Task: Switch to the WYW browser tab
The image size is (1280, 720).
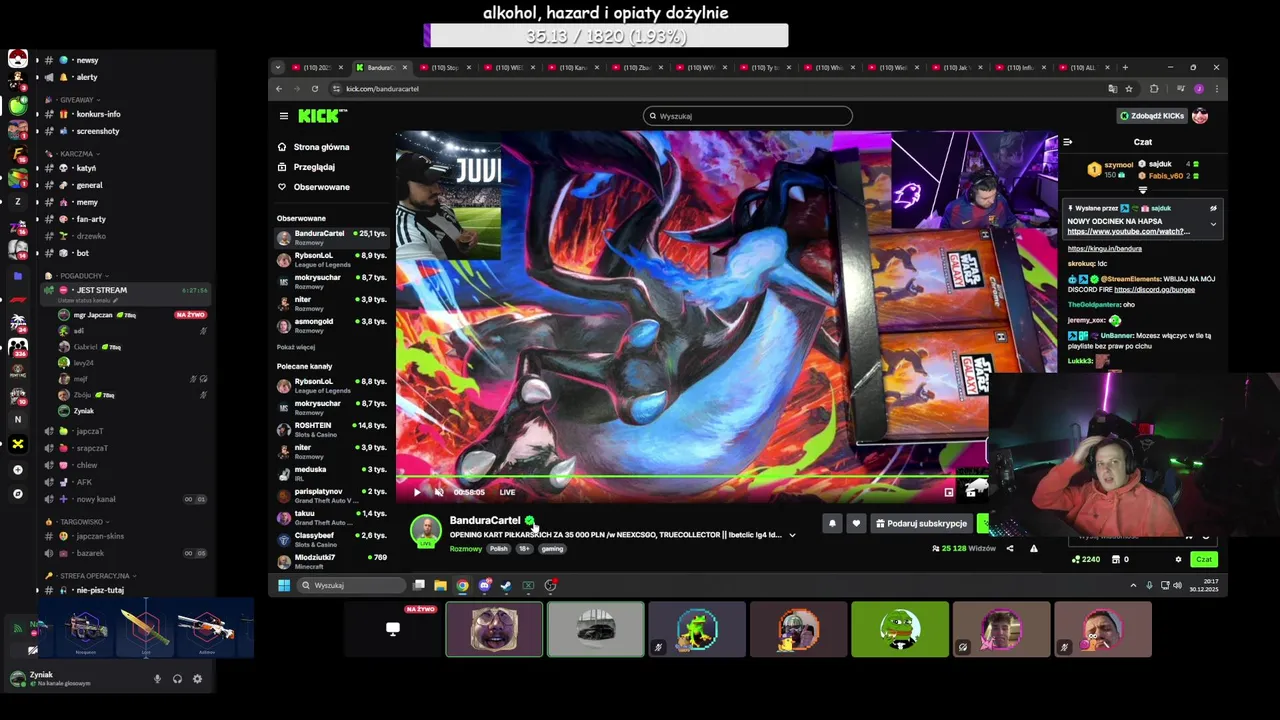Action: pos(700,67)
